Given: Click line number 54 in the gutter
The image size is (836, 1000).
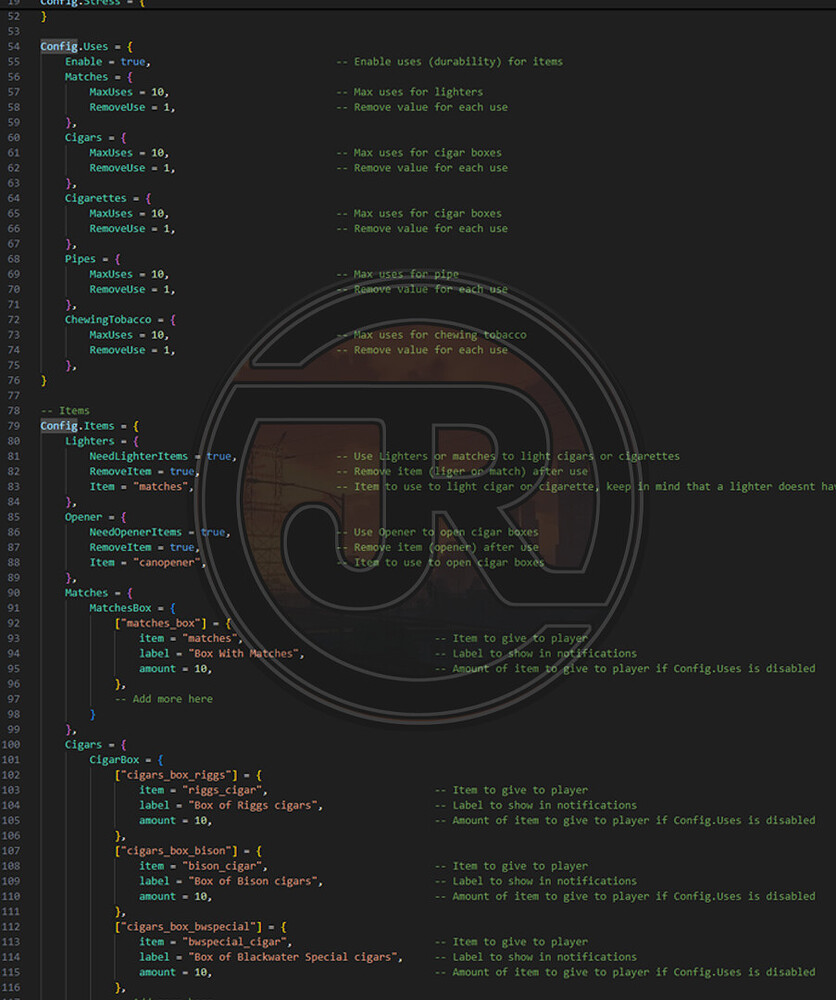Looking at the screenshot, I should tap(13, 47).
